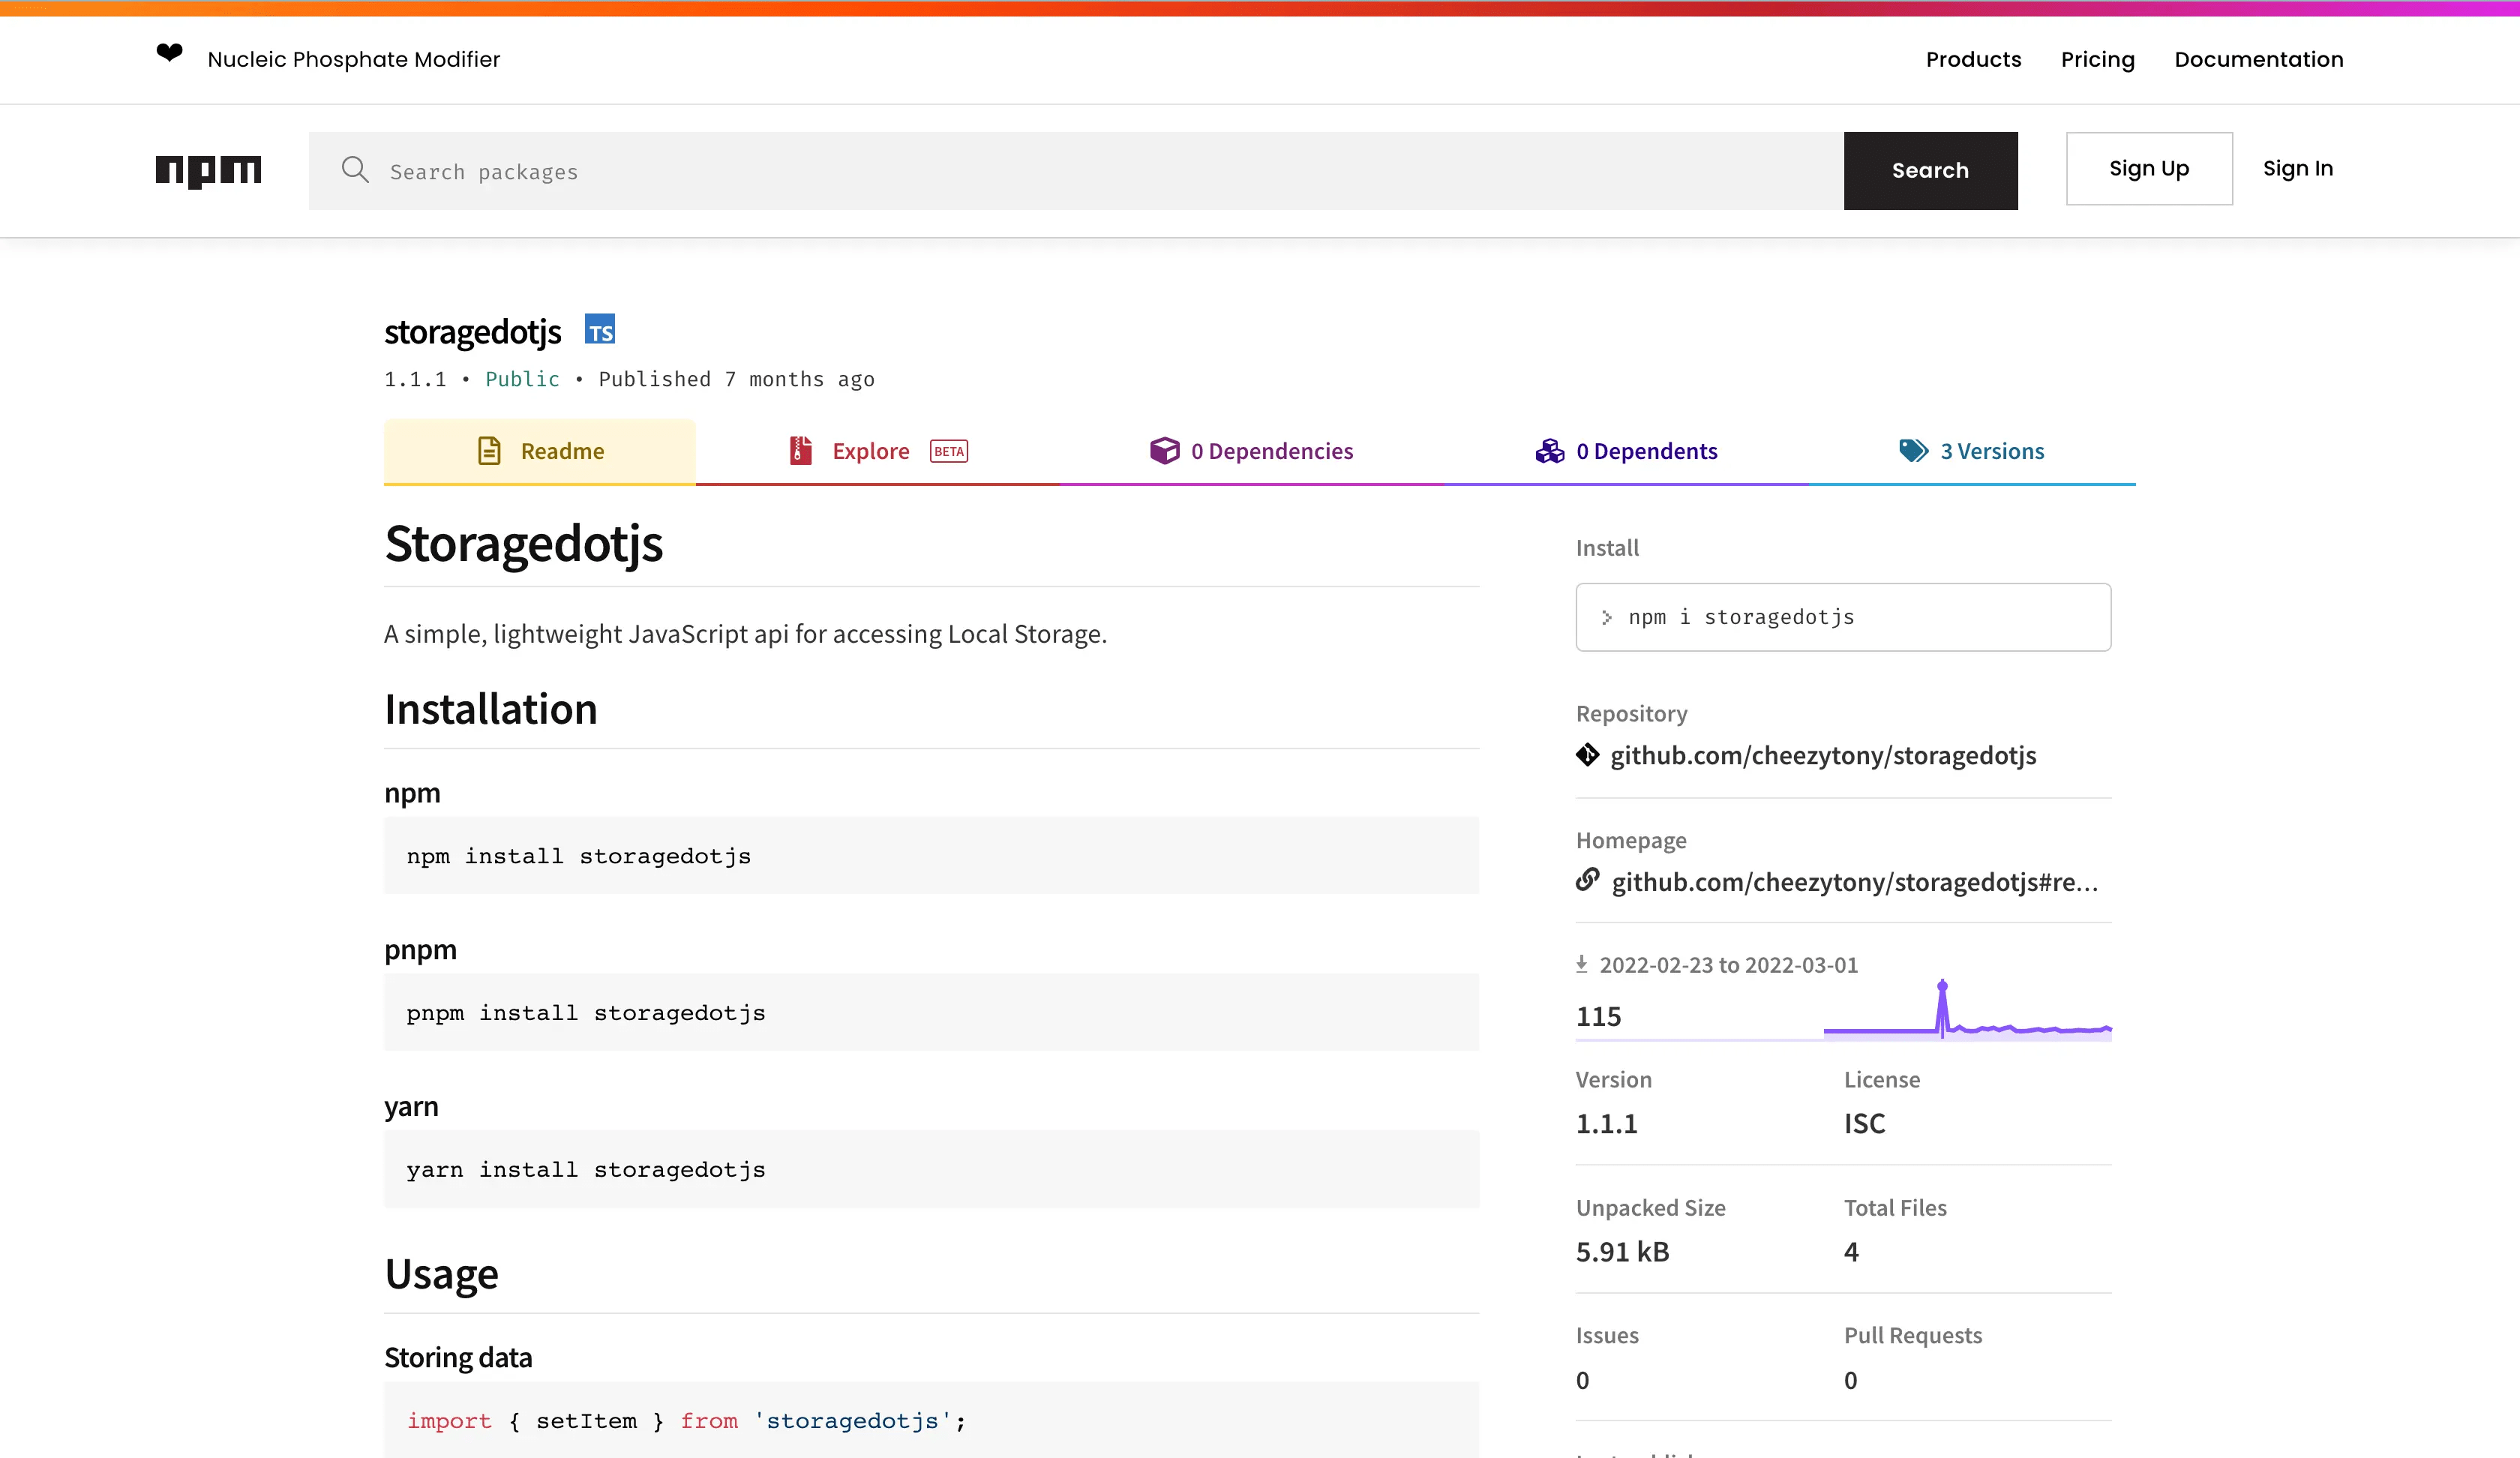Click the terminal prompt chevron in install box

1606,618
